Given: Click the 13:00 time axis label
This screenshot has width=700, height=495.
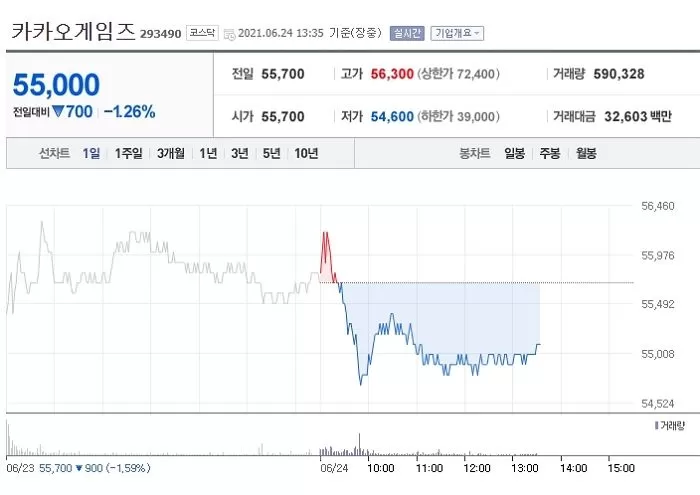Looking at the screenshot, I should tap(525, 467).
